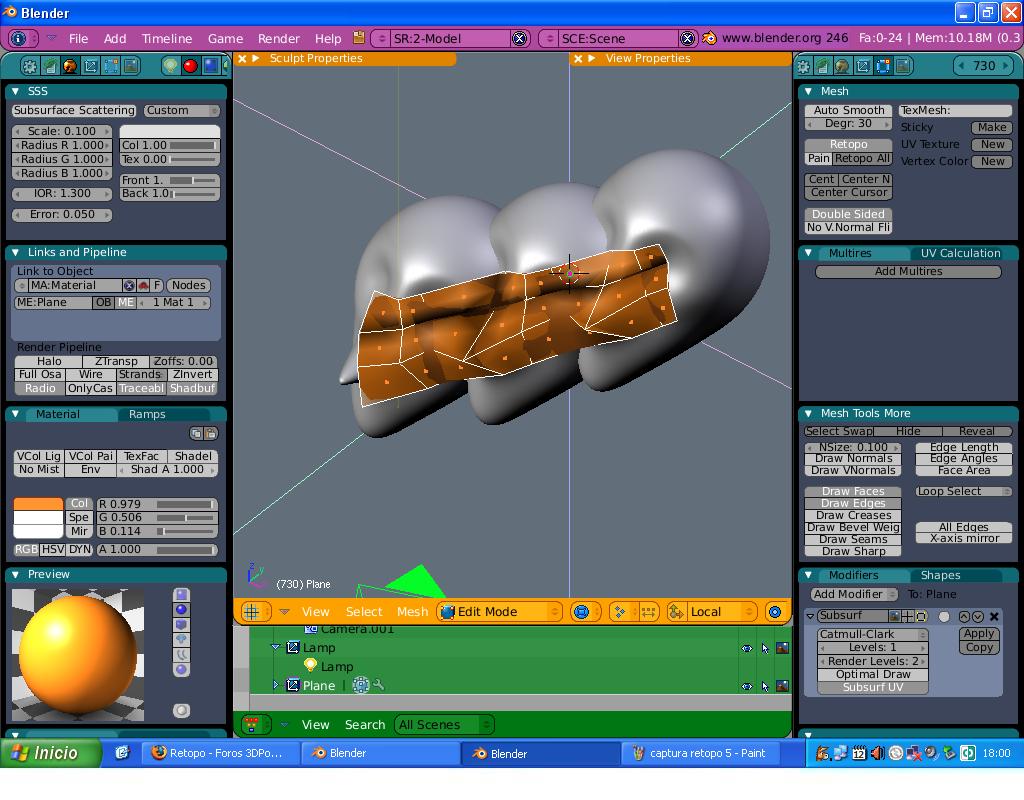Click the volume speaker tray icon
Image resolution: width=1024 pixels, height=800 pixels.
point(877,753)
